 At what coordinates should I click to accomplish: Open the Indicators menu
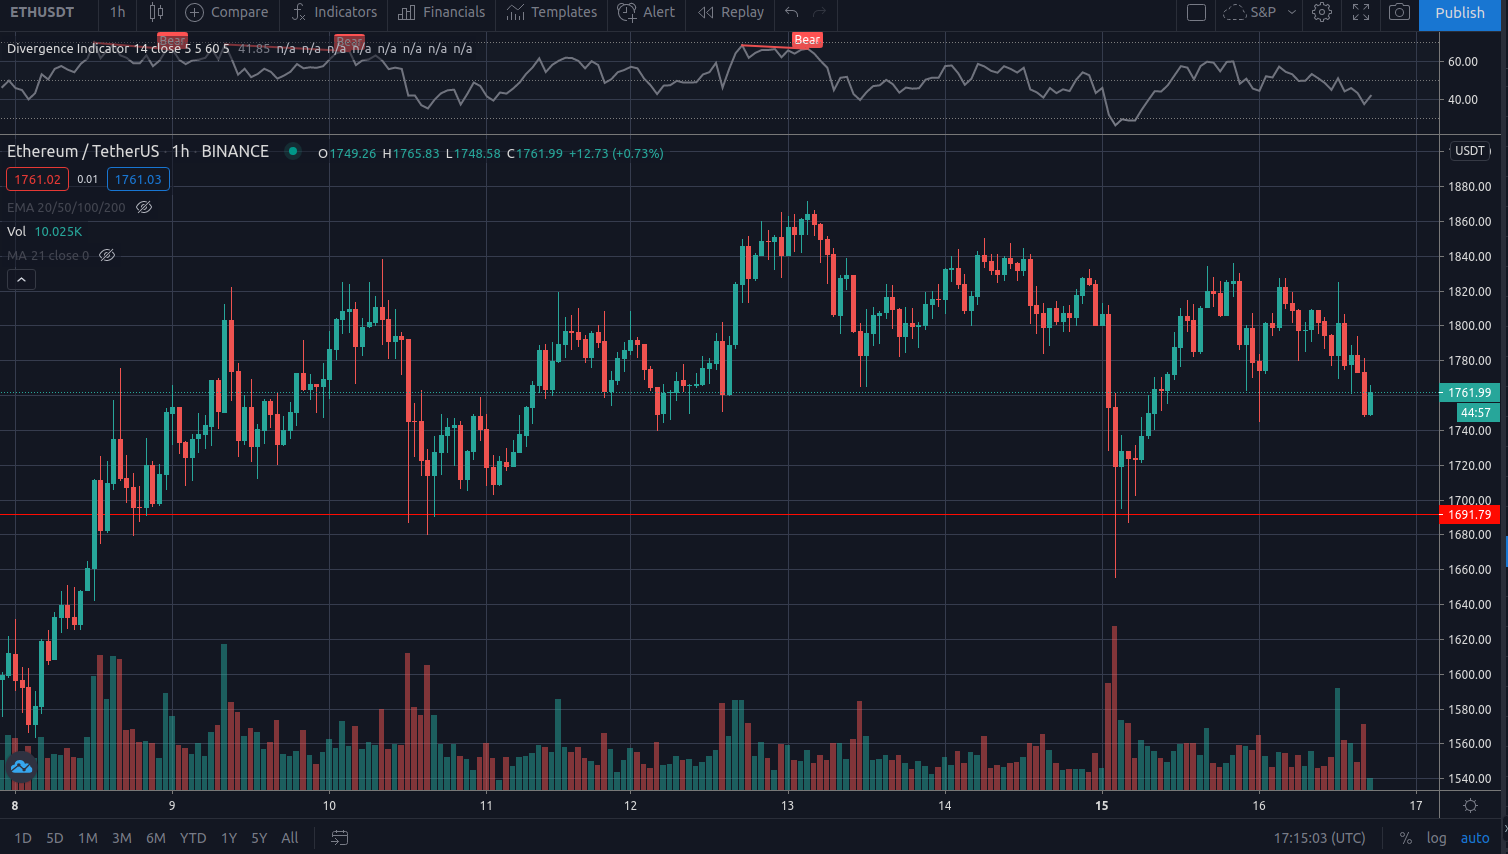[334, 12]
